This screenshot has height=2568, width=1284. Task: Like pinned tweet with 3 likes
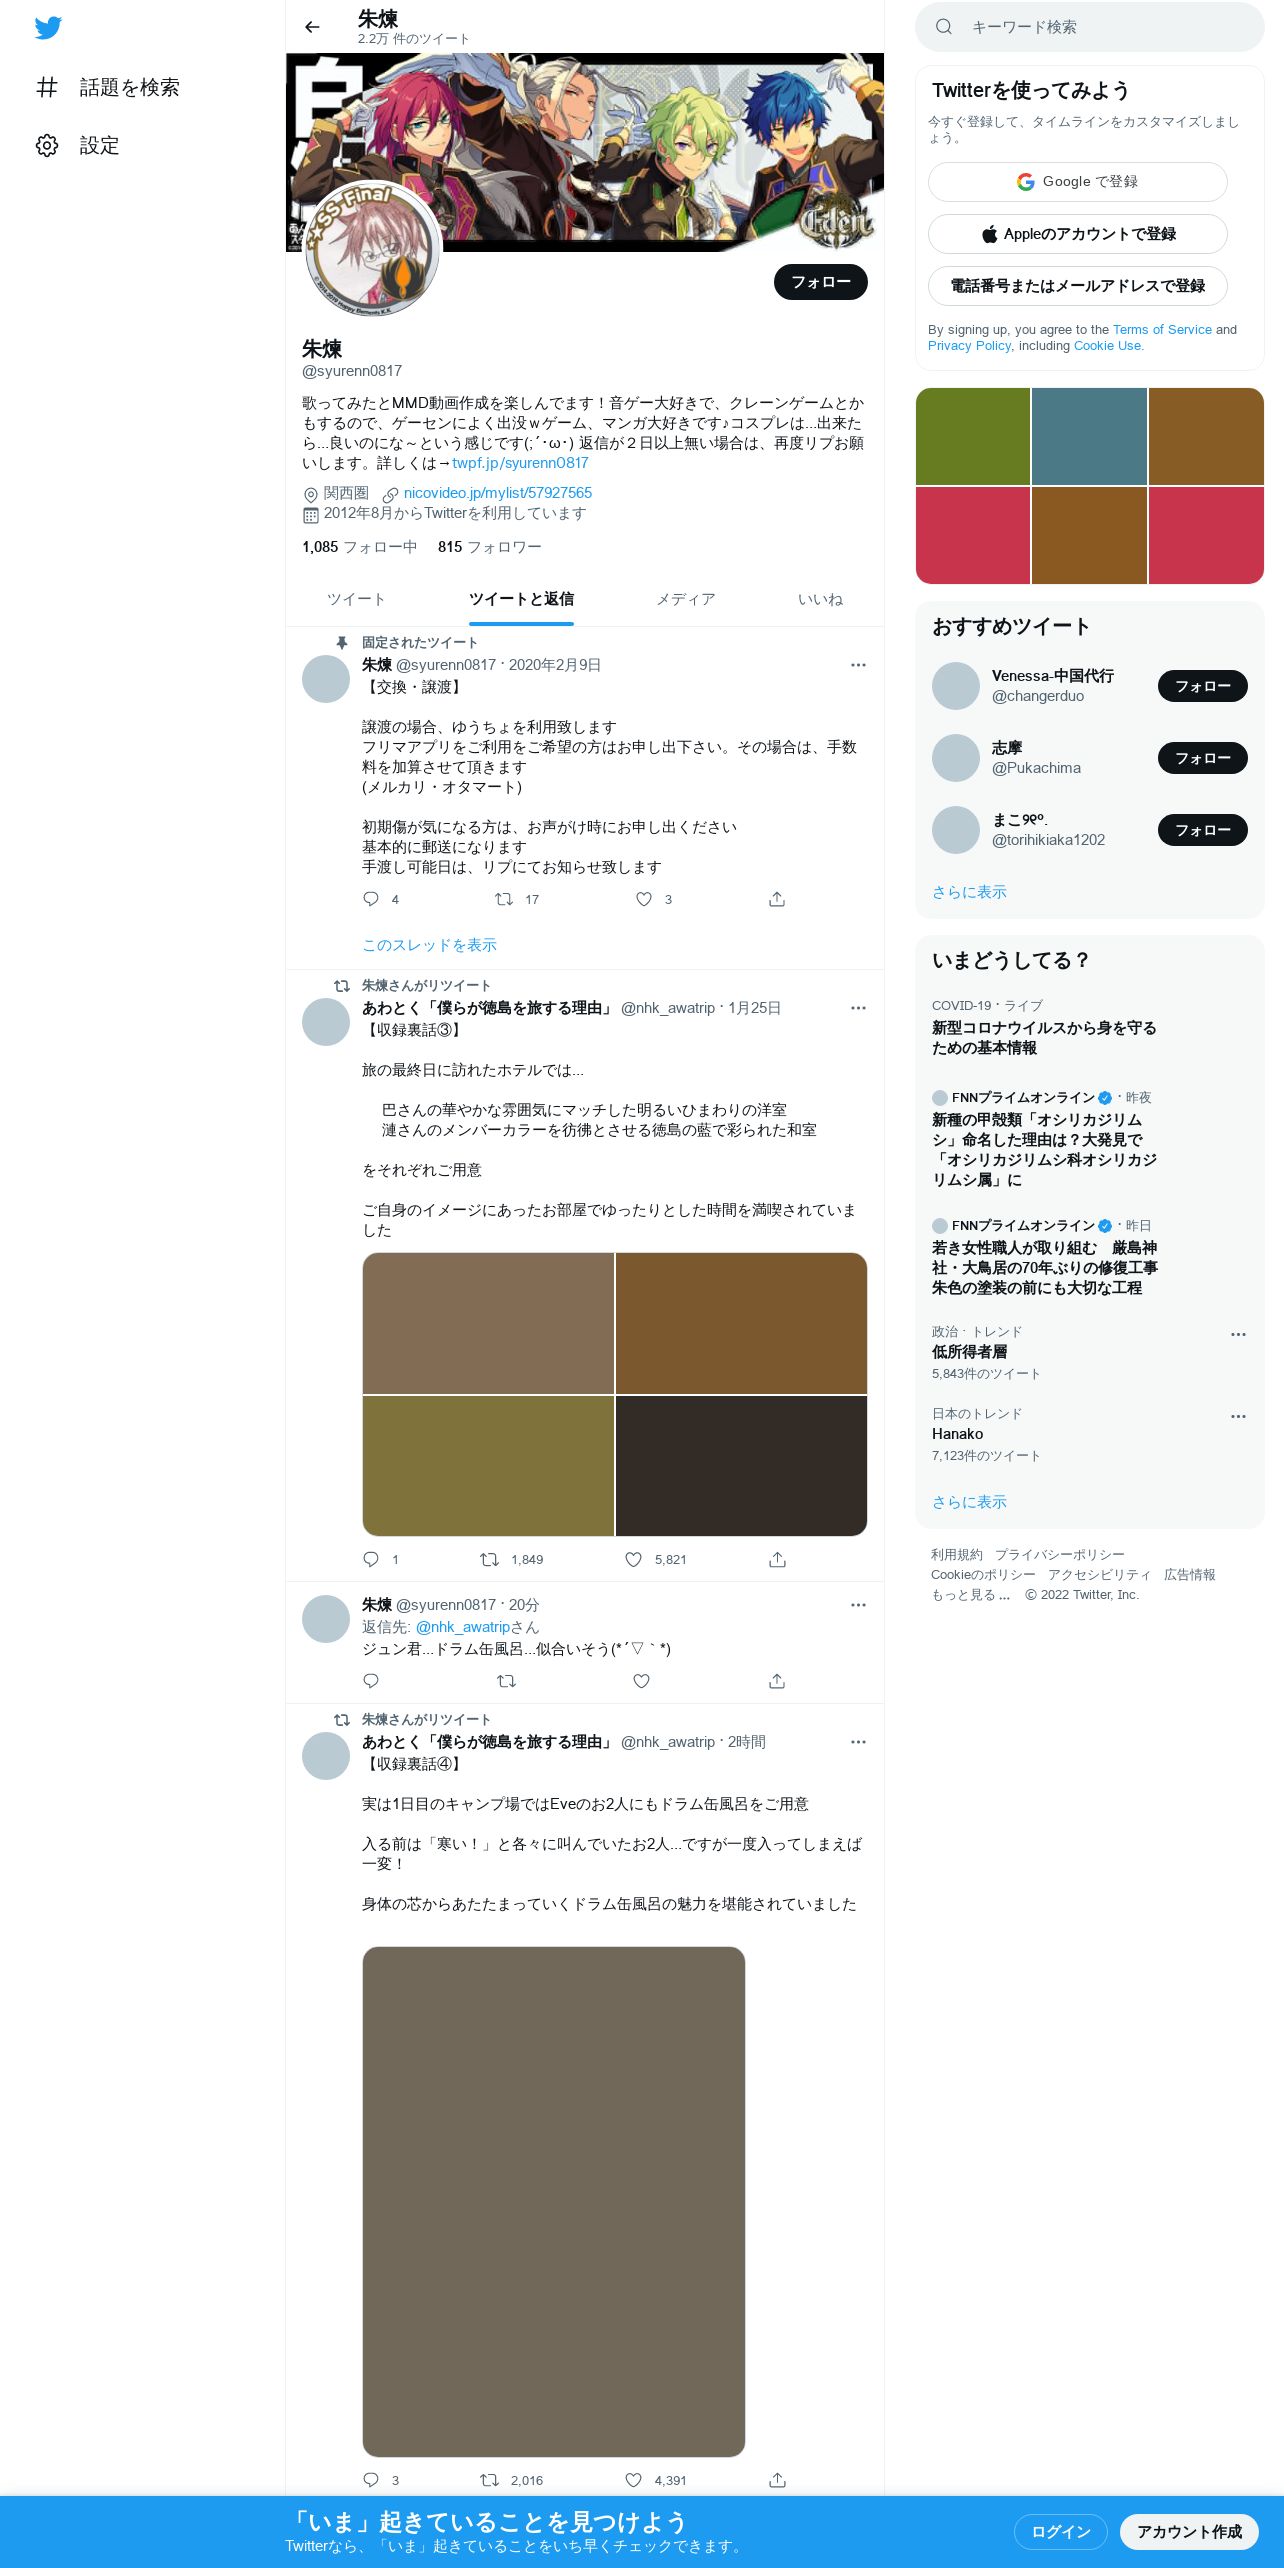(x=644, y=899)
